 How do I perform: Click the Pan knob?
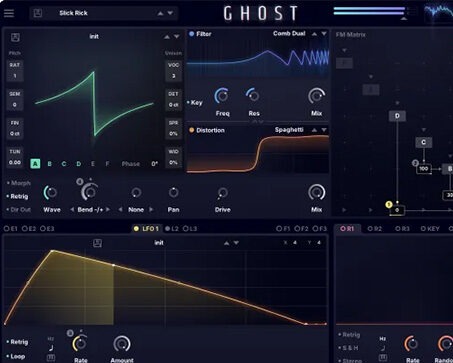click(173, 192)
